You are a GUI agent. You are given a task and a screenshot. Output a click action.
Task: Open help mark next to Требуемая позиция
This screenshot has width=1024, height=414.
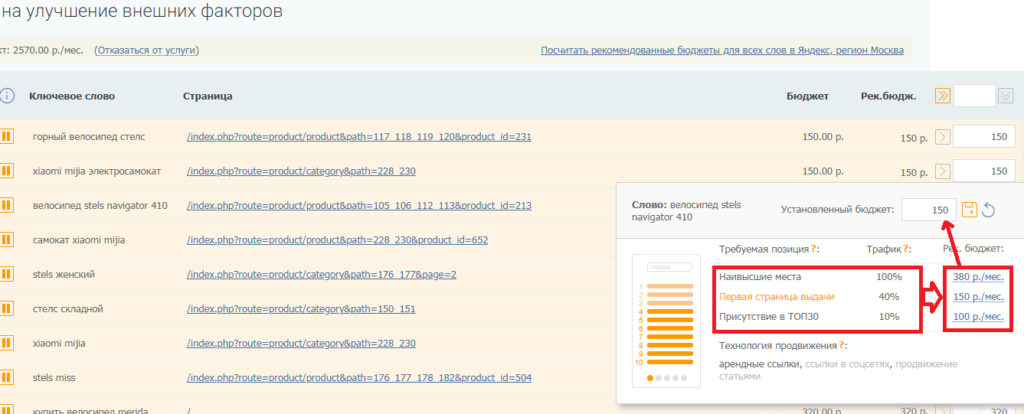point(814,249)
